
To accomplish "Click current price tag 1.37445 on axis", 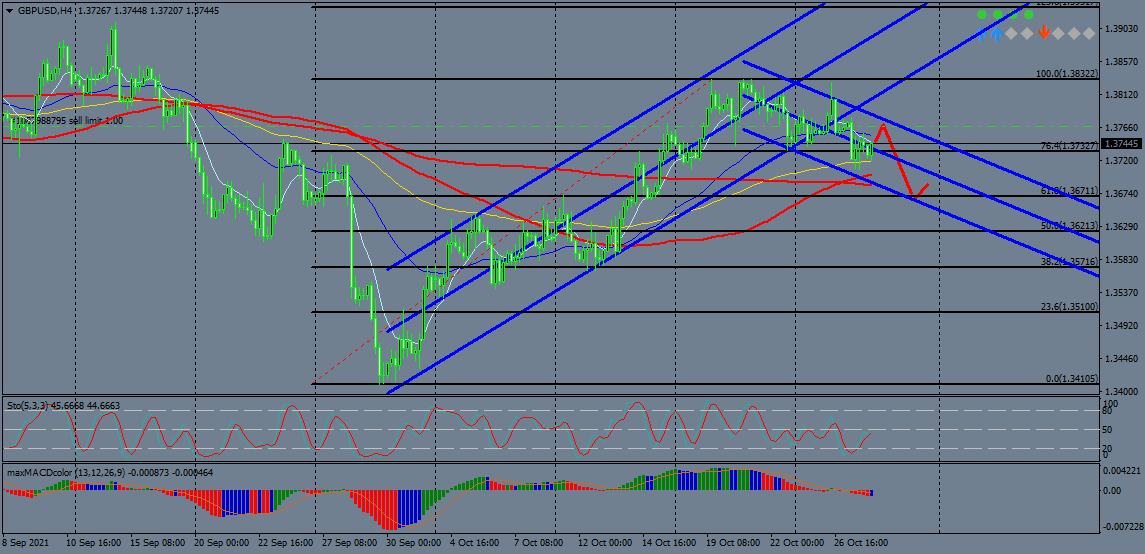I will click(1122, 144).
